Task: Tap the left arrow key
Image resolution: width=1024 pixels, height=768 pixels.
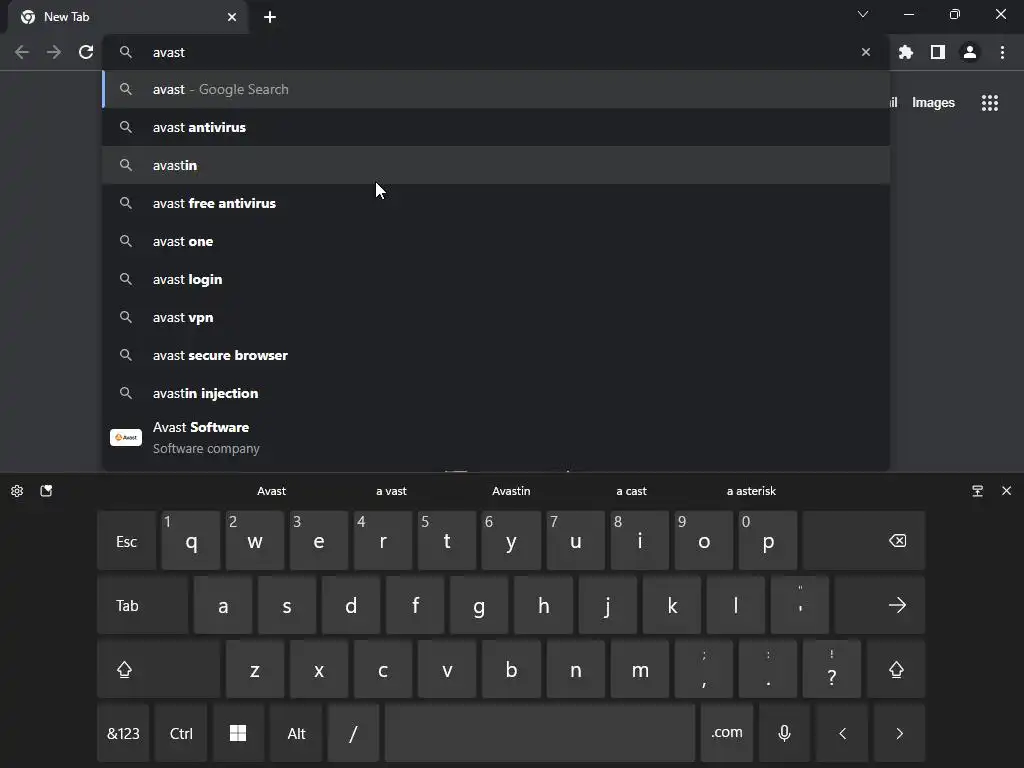Action: [x=842, y=733]
